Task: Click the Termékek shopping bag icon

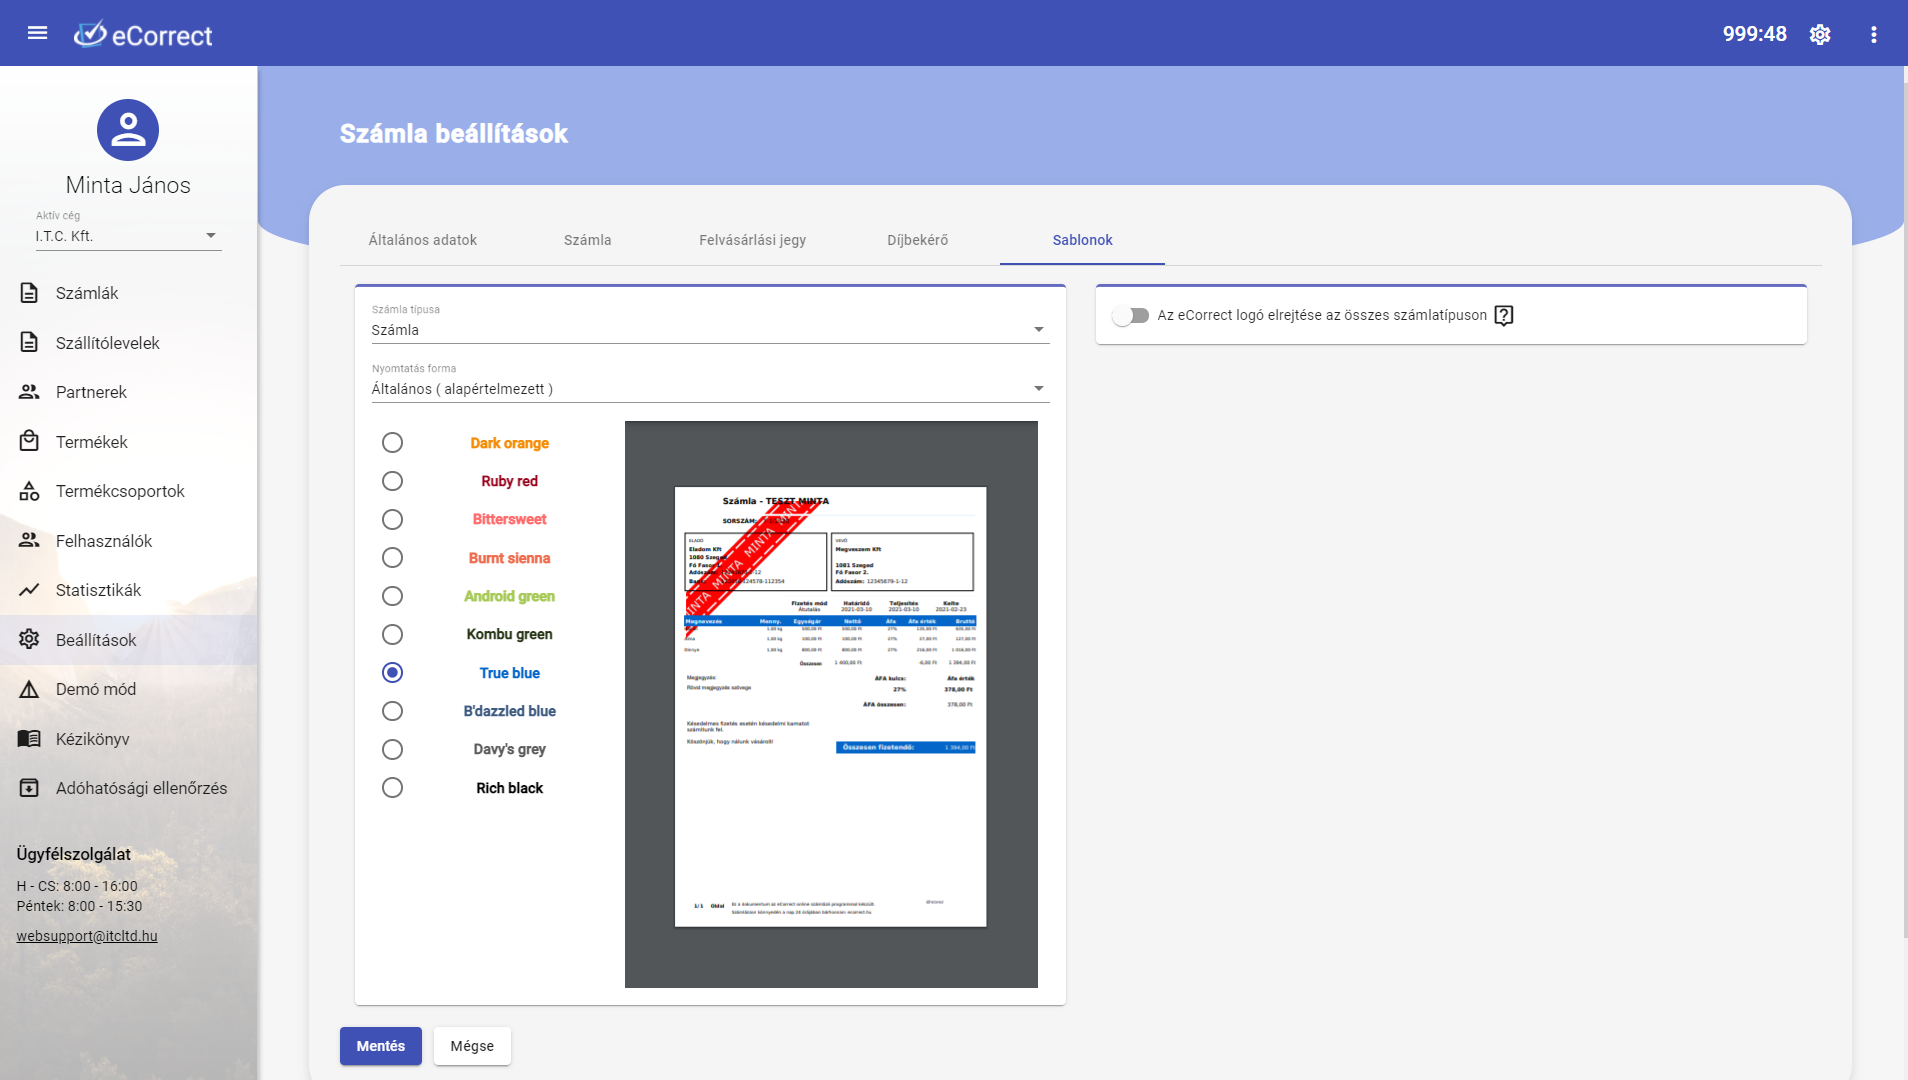Action: [29, 442]
